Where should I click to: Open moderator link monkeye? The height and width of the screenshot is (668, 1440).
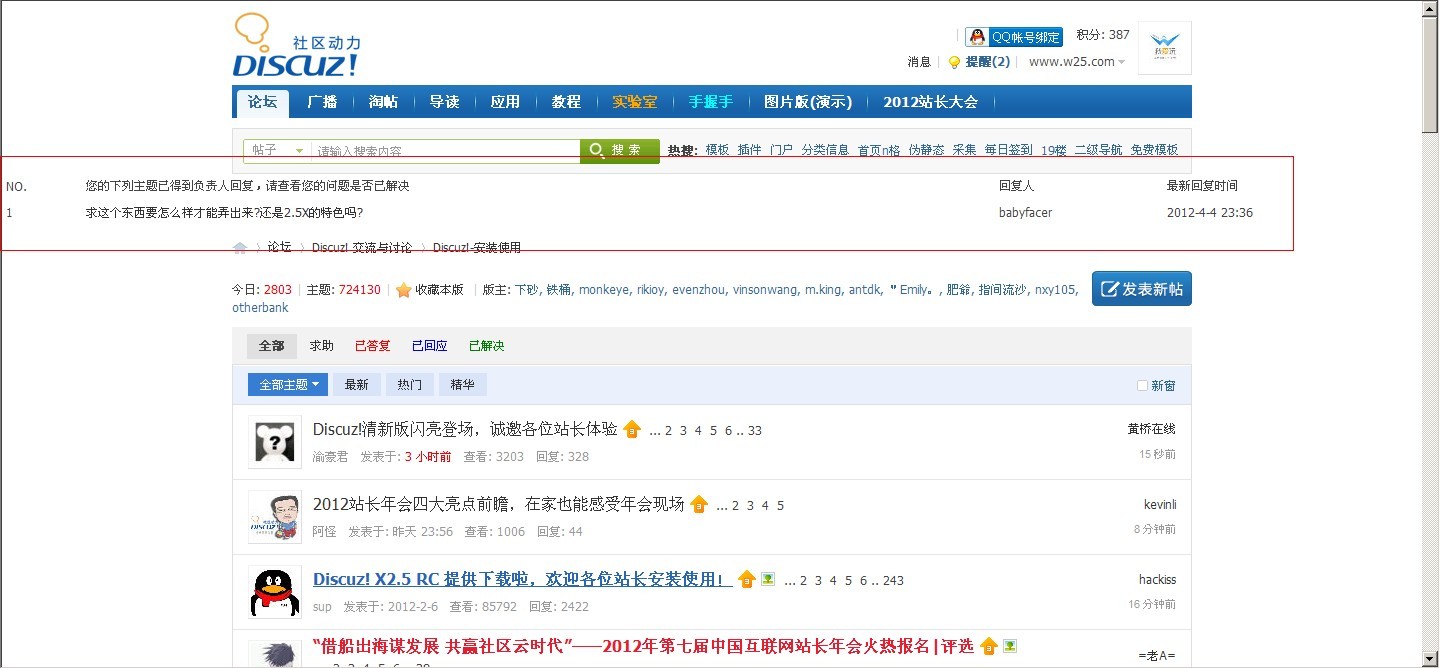604,290
